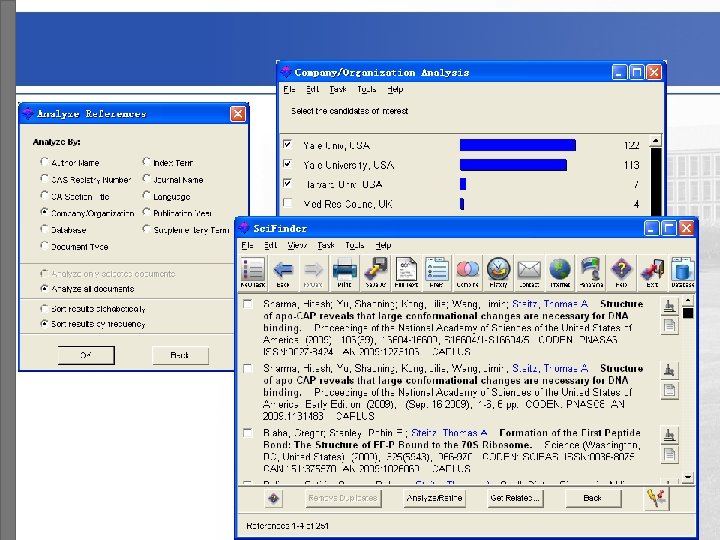Launch the Panorama toolbar icon

[x=591, y=273]
